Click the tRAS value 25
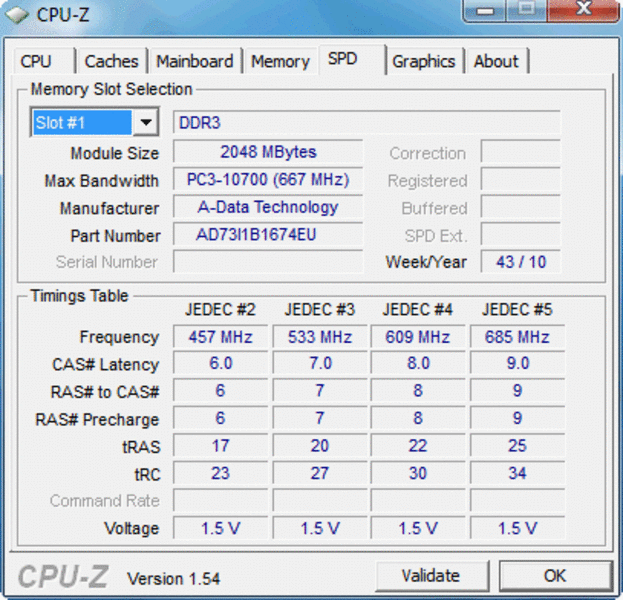Image resolution: width=623 pixels, height=600 pixels. pyautogui.click(x=517, y=445)
